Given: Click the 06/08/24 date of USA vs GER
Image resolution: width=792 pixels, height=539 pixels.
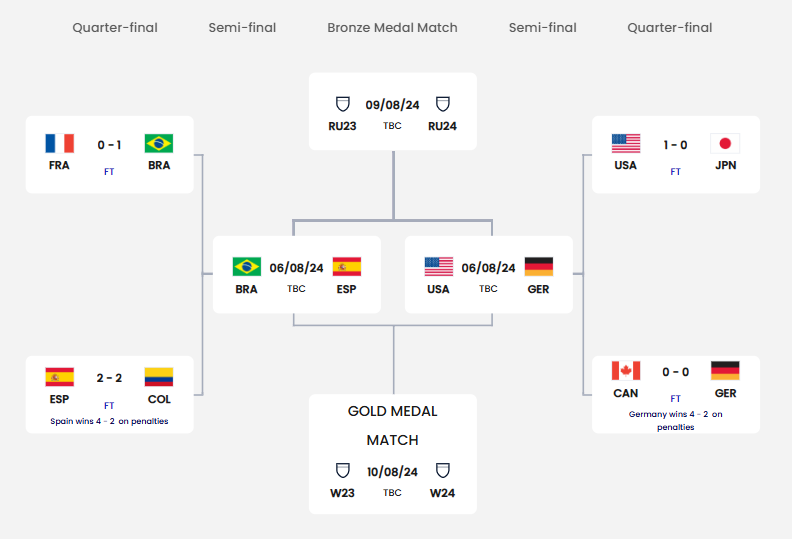Looking at the screenshot, I should pyautogui.click(x=488, y=268).
